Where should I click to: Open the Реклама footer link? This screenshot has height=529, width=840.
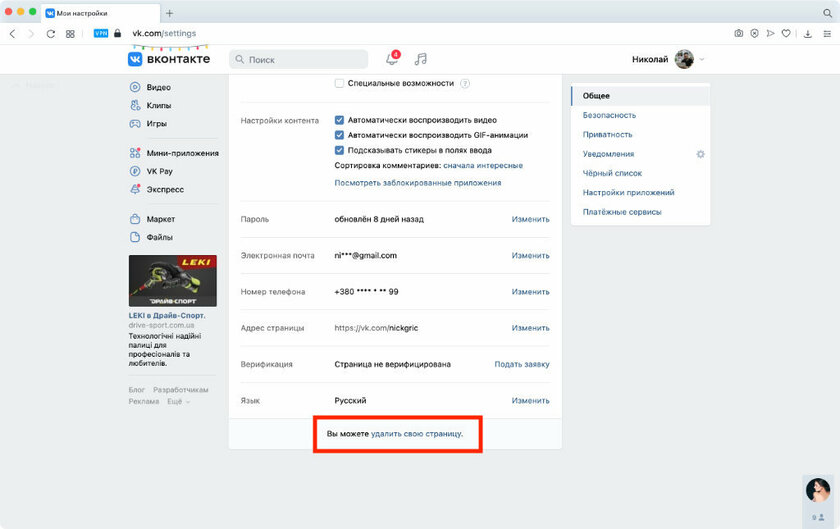(x=144, y=401)
